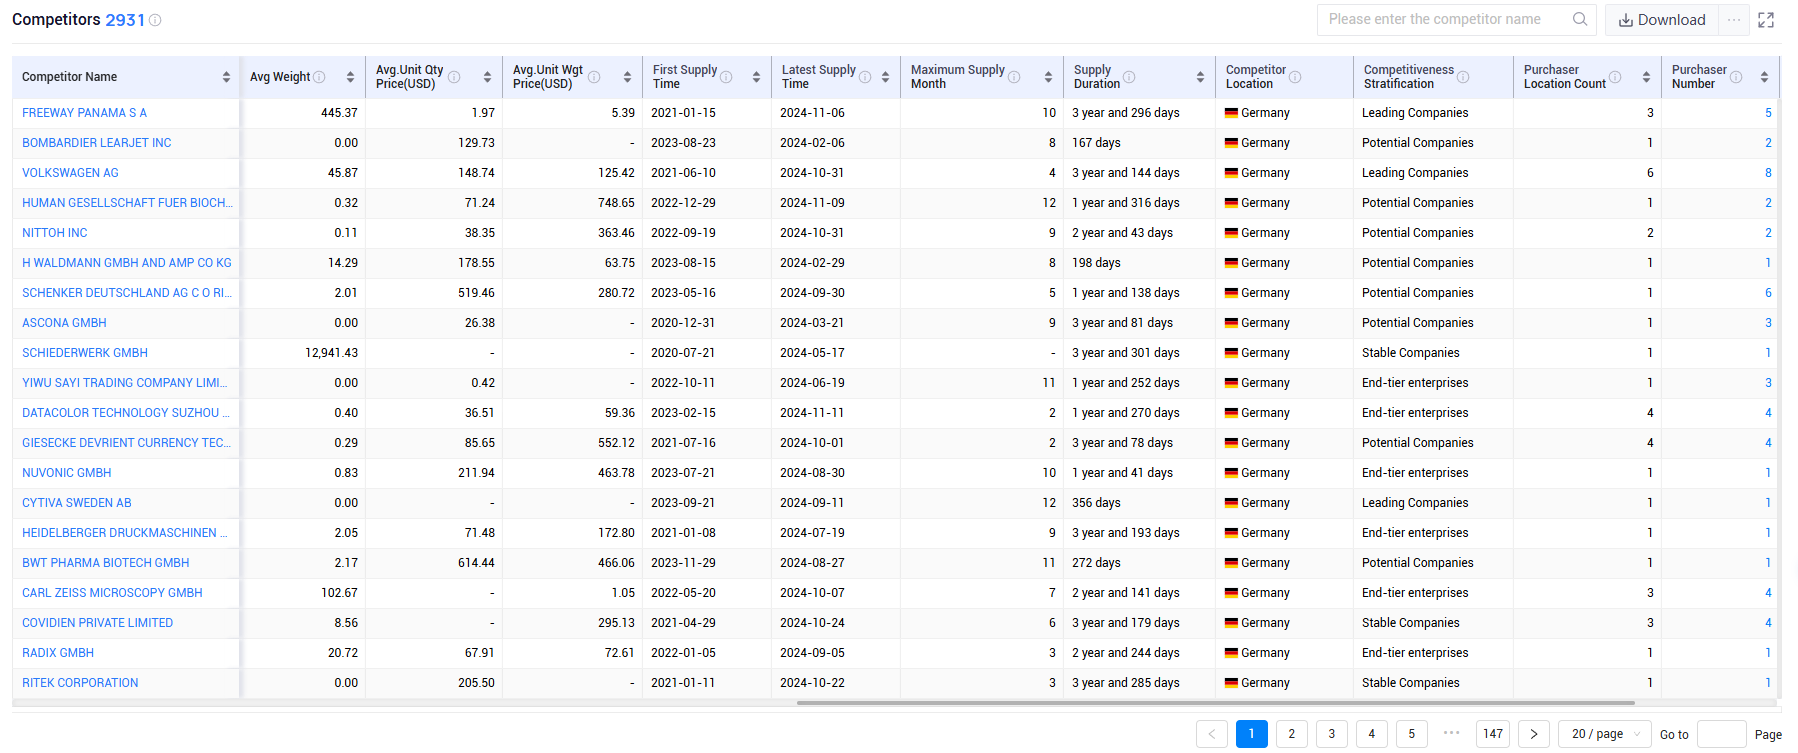Viewport: 1798px width, 753px height.
Task: Select the 12,941.43 avg weight cell
Action: tap(331, 353)
